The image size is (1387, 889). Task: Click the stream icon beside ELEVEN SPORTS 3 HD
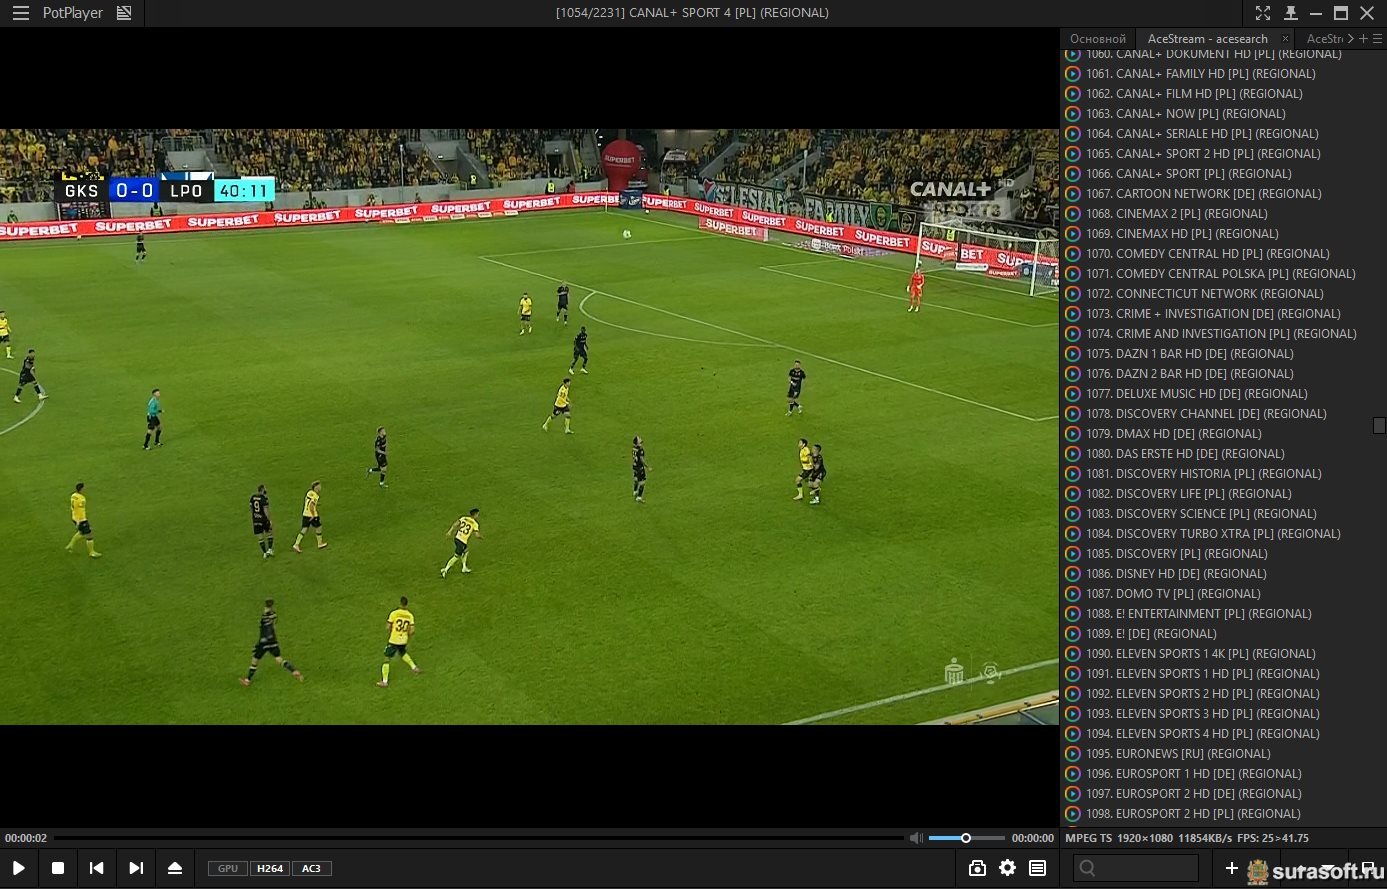coord(1073,714)
